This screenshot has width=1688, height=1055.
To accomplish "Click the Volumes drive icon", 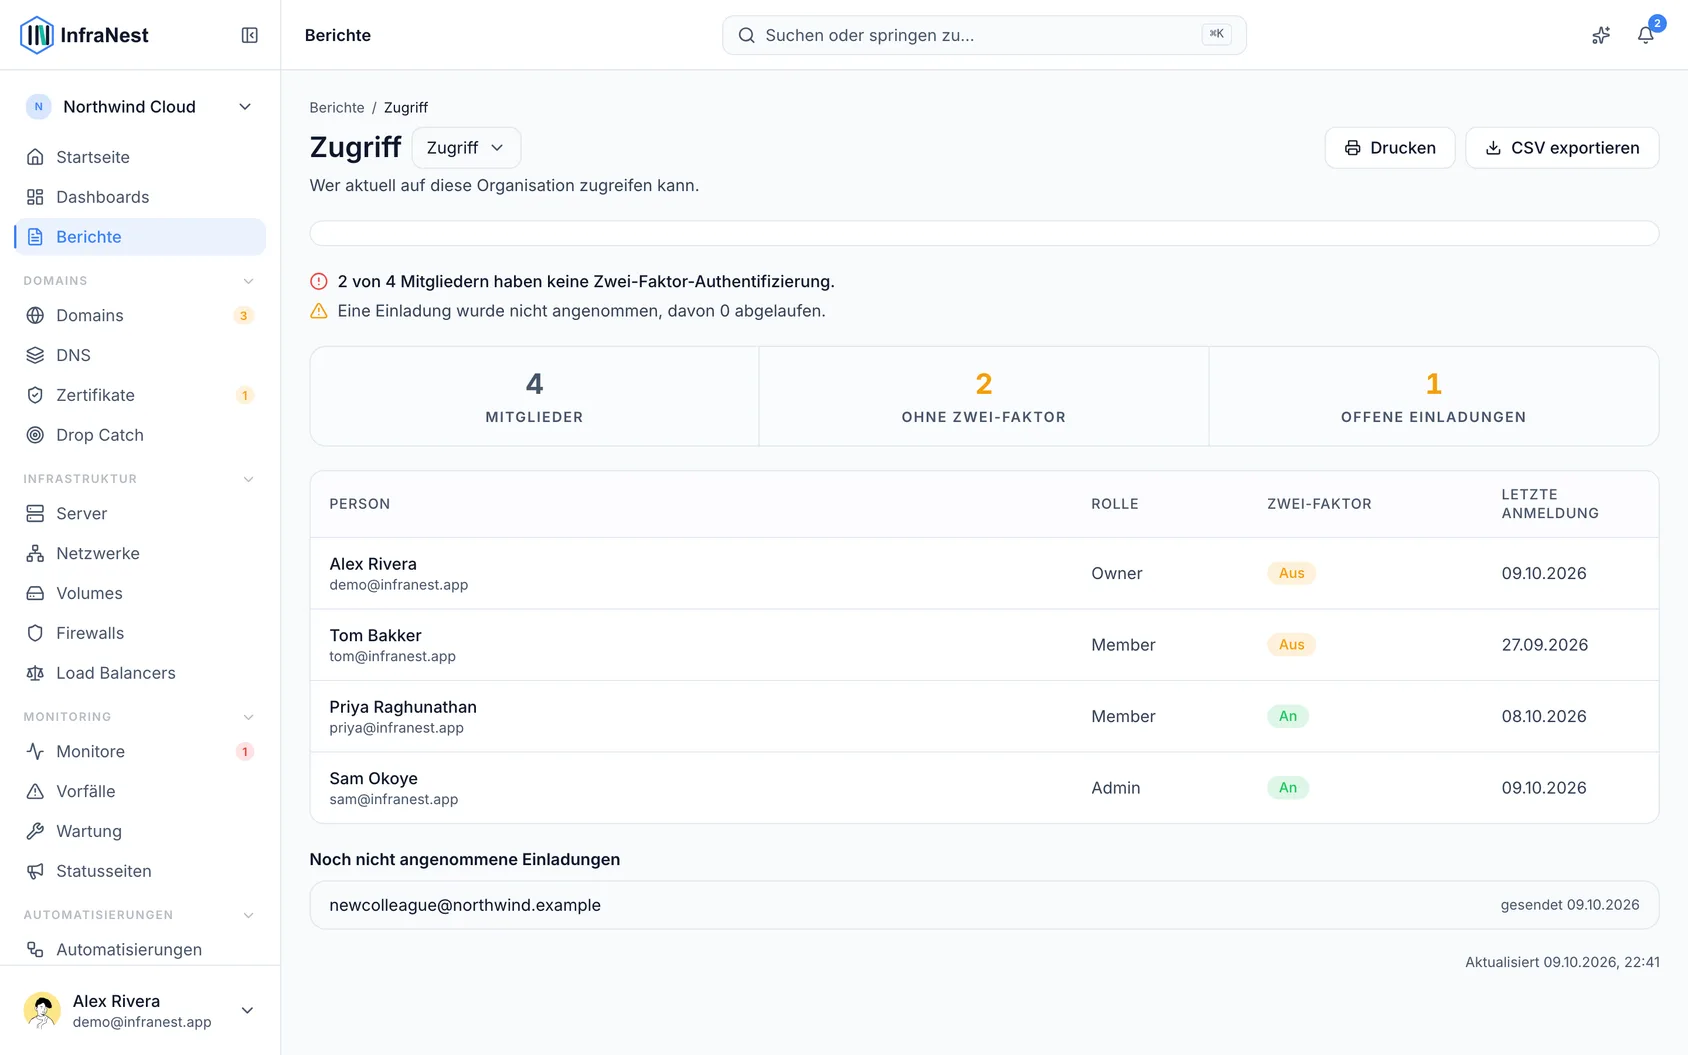I will pos(35,593).
